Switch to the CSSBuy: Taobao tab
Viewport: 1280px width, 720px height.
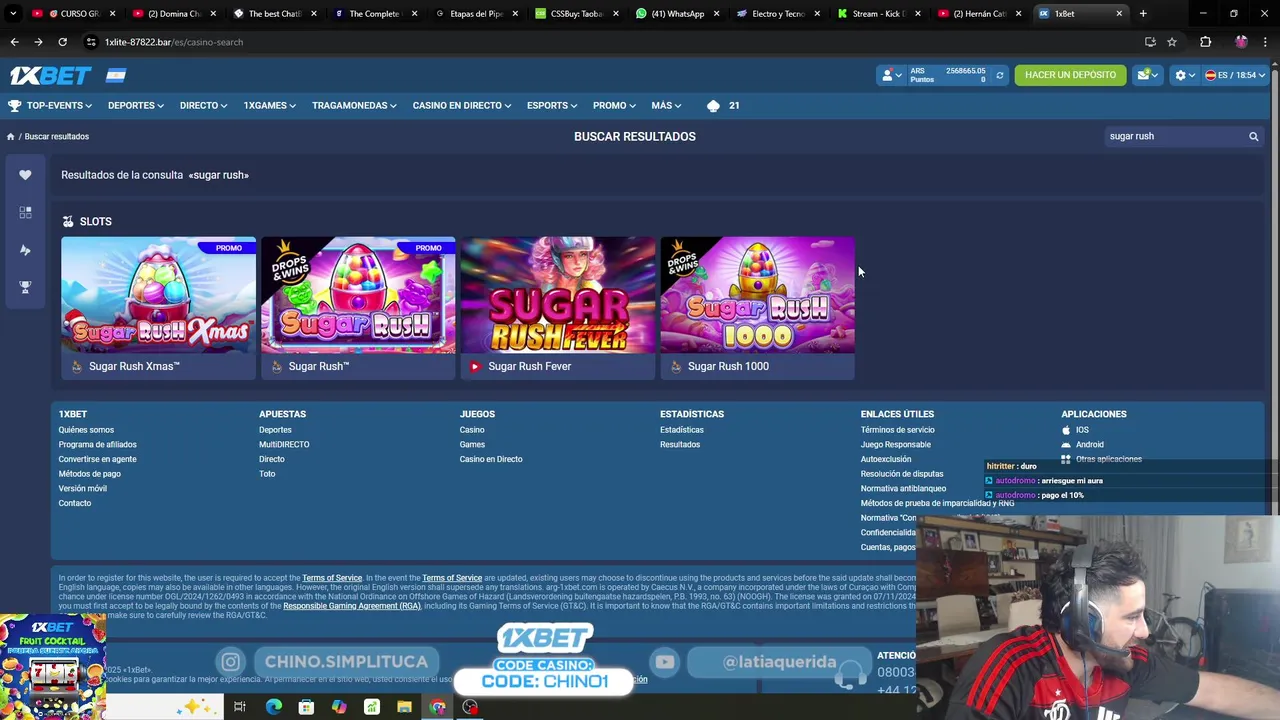(576, 14)
